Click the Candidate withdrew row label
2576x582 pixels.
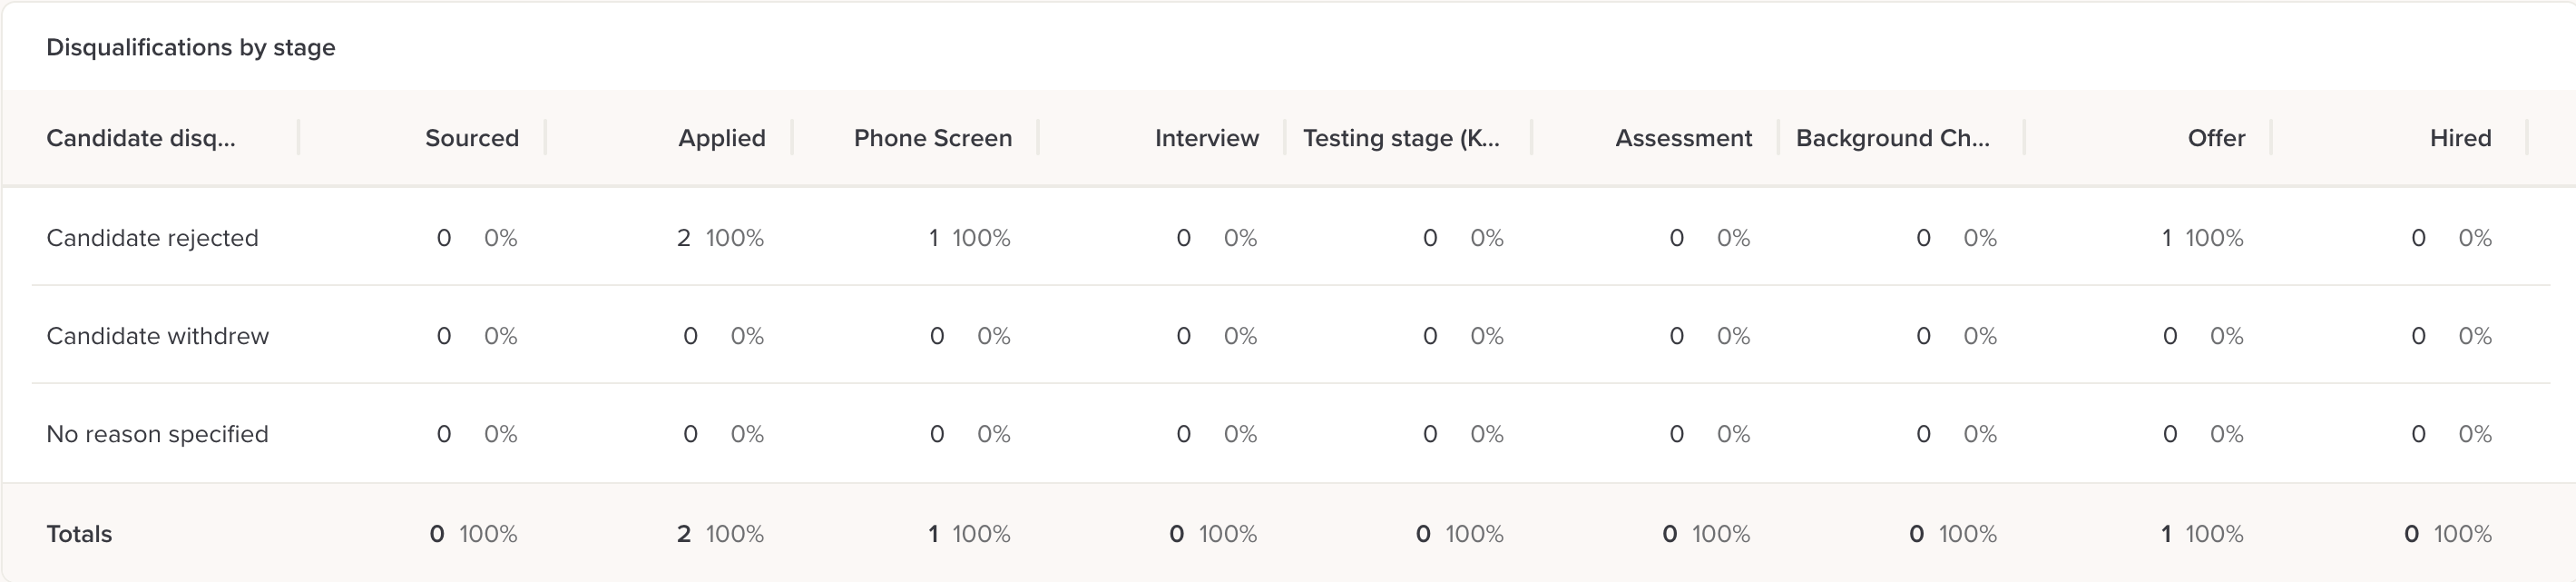(157, 336)
